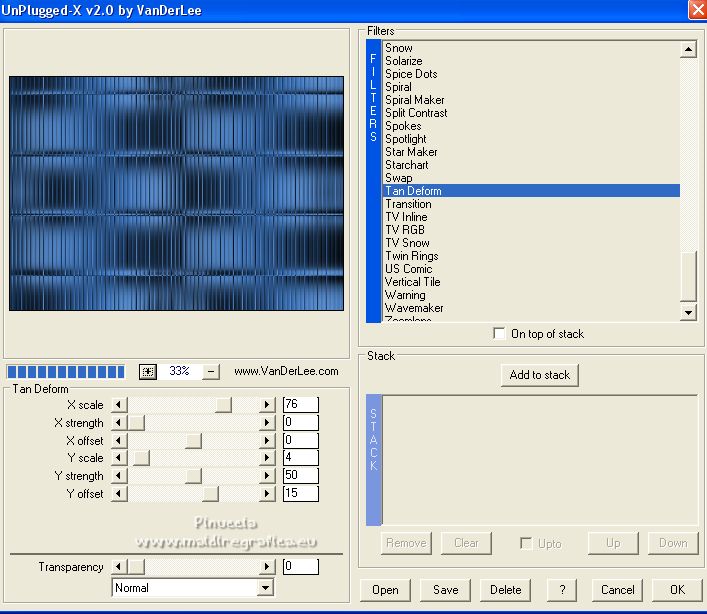
Task: Click X scale right arrow
Action: pyautogui.click(x=266, y=405)
